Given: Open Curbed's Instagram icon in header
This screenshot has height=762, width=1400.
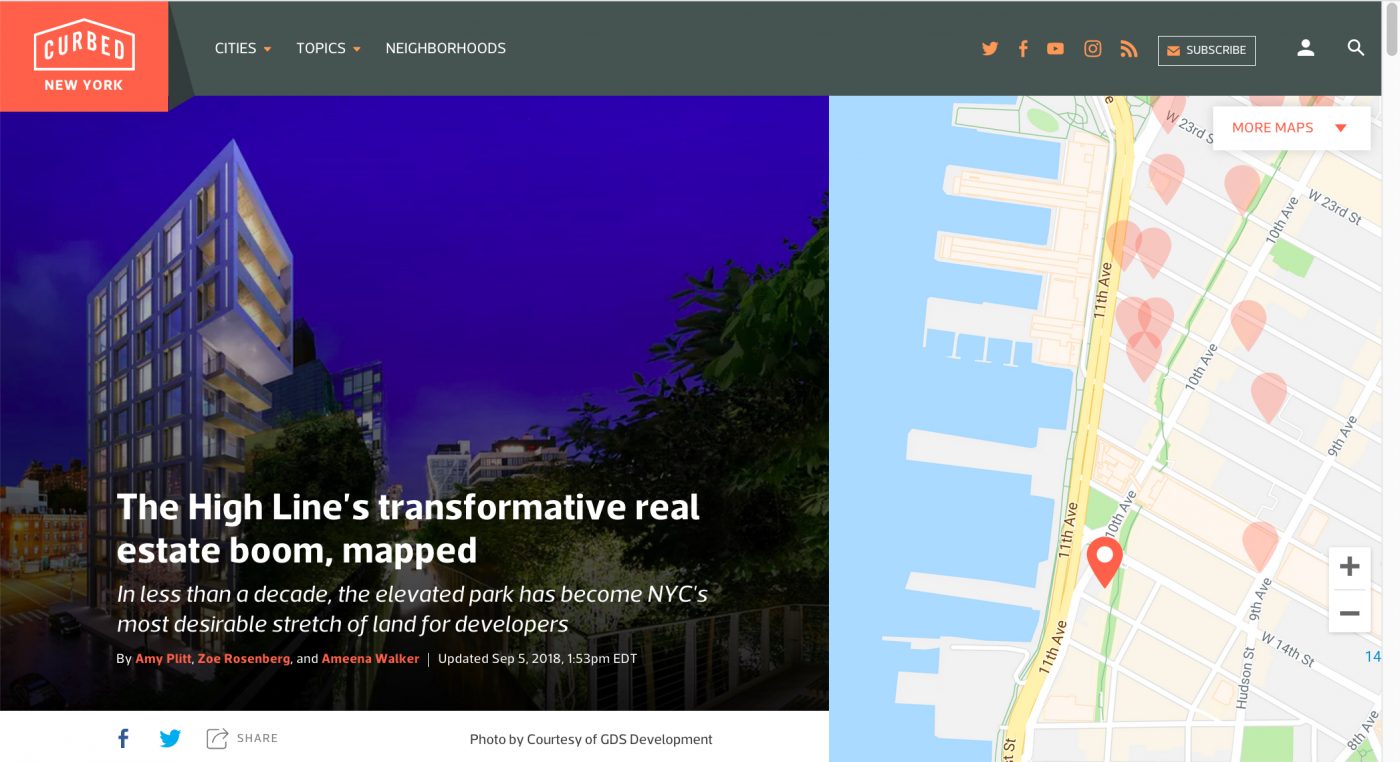Looking at the screenshot, I should point(1093,49).
